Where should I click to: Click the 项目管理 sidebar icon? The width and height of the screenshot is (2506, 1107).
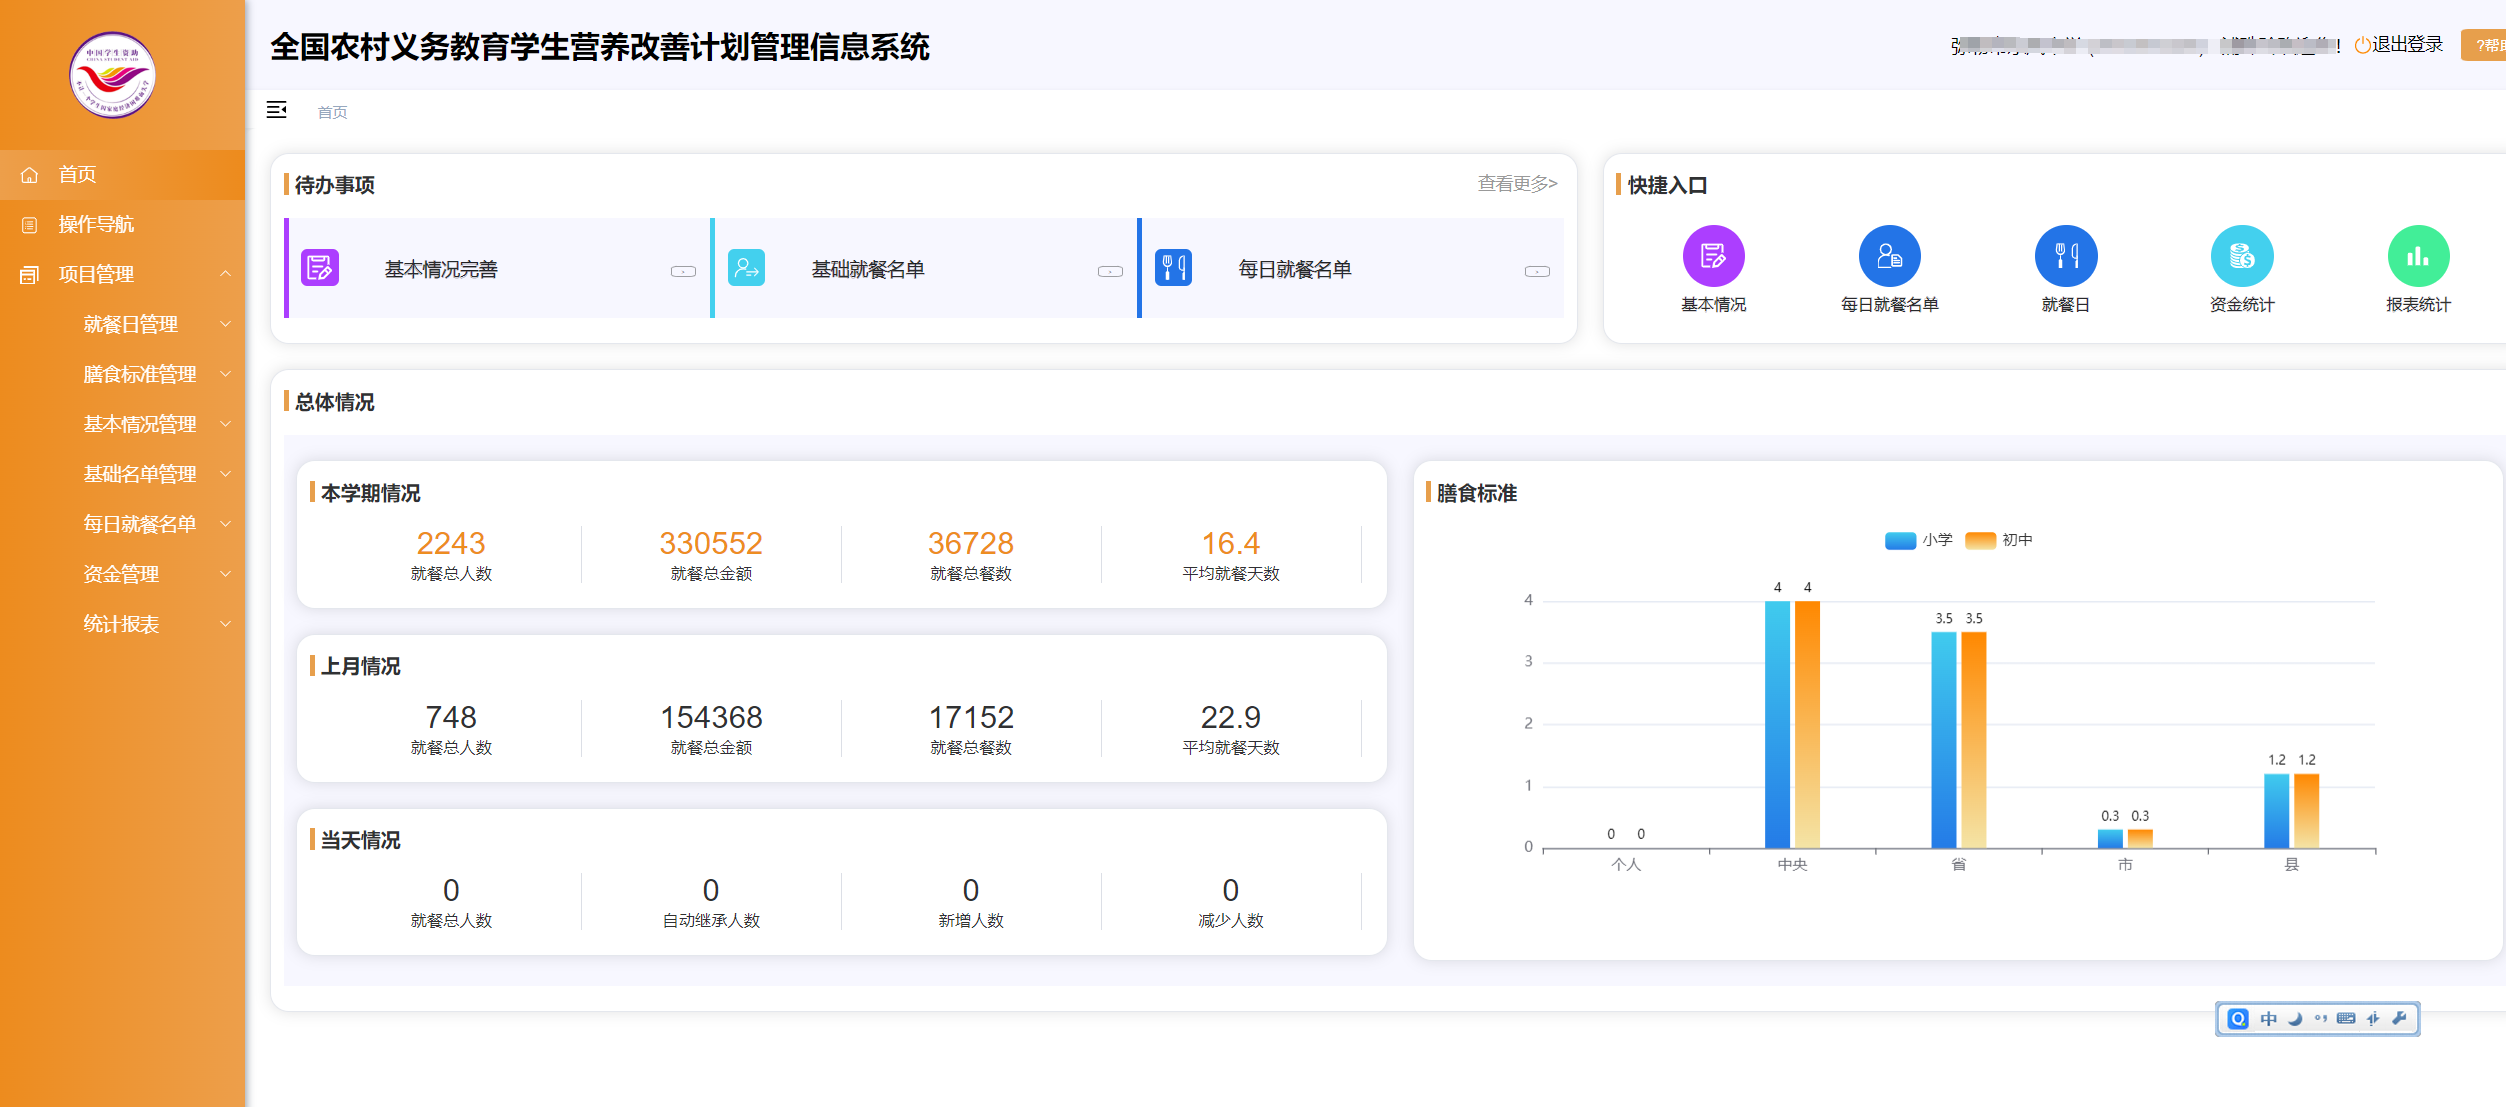tap(29, 275)
